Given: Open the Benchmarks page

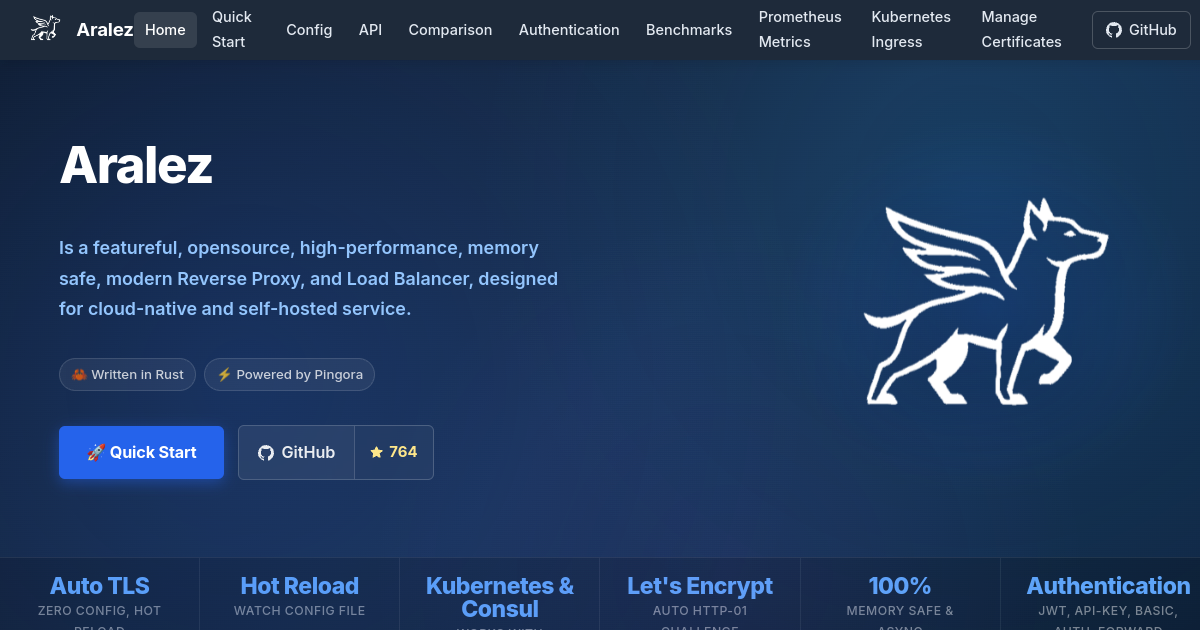Looking at the screenshot, I should coord(689,30).
